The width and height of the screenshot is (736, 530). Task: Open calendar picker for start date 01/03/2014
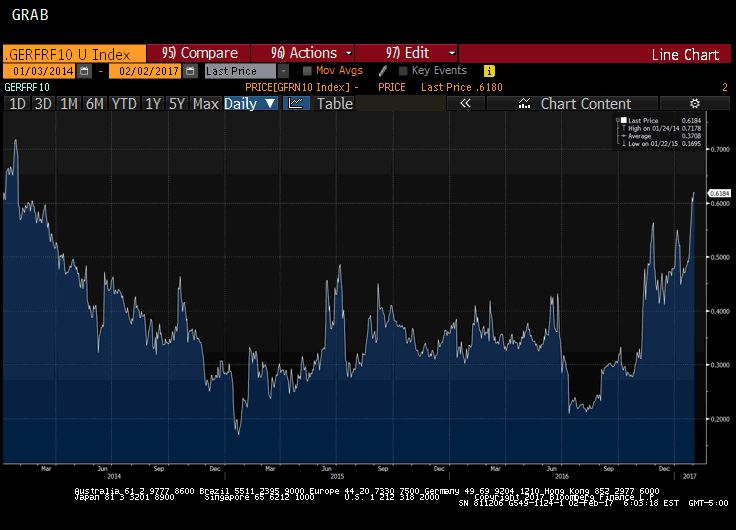(84, 71)
